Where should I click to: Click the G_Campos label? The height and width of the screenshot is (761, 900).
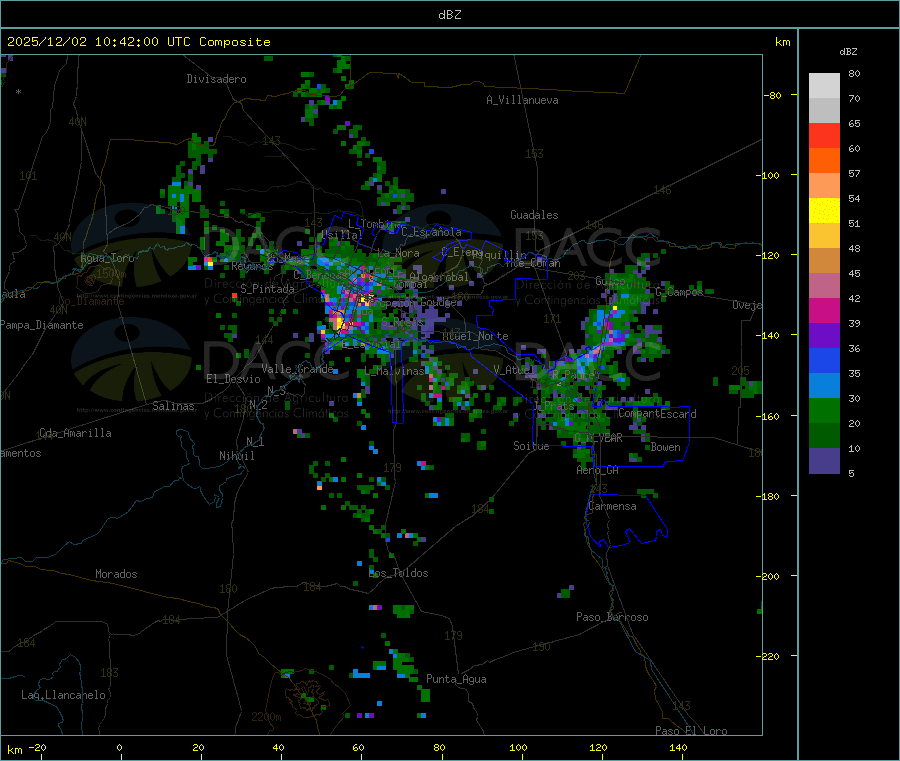678,292
